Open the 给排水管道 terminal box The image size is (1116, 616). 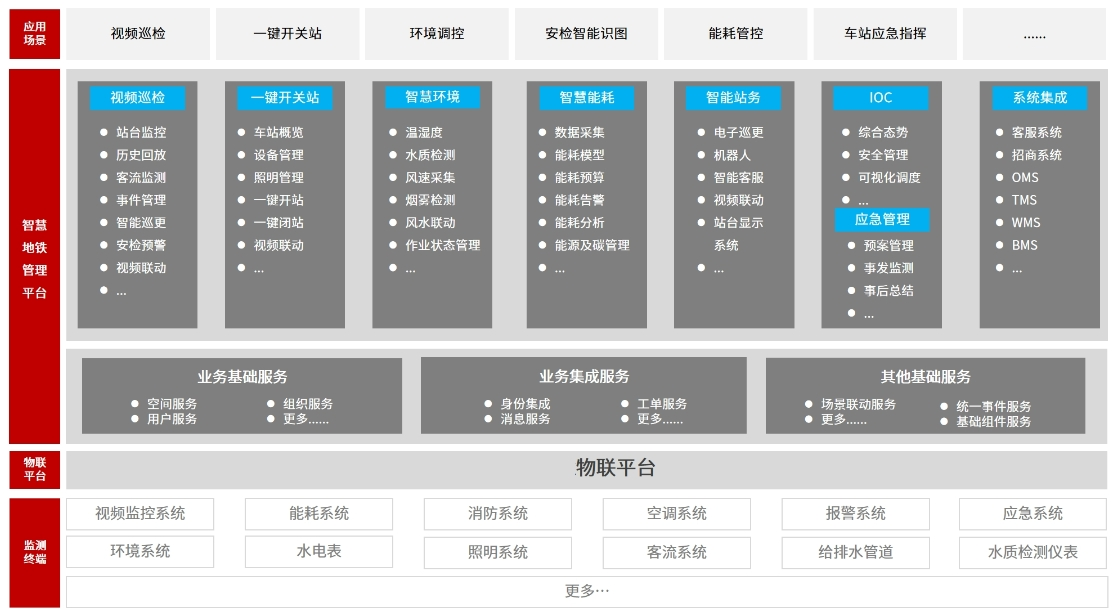856,552
